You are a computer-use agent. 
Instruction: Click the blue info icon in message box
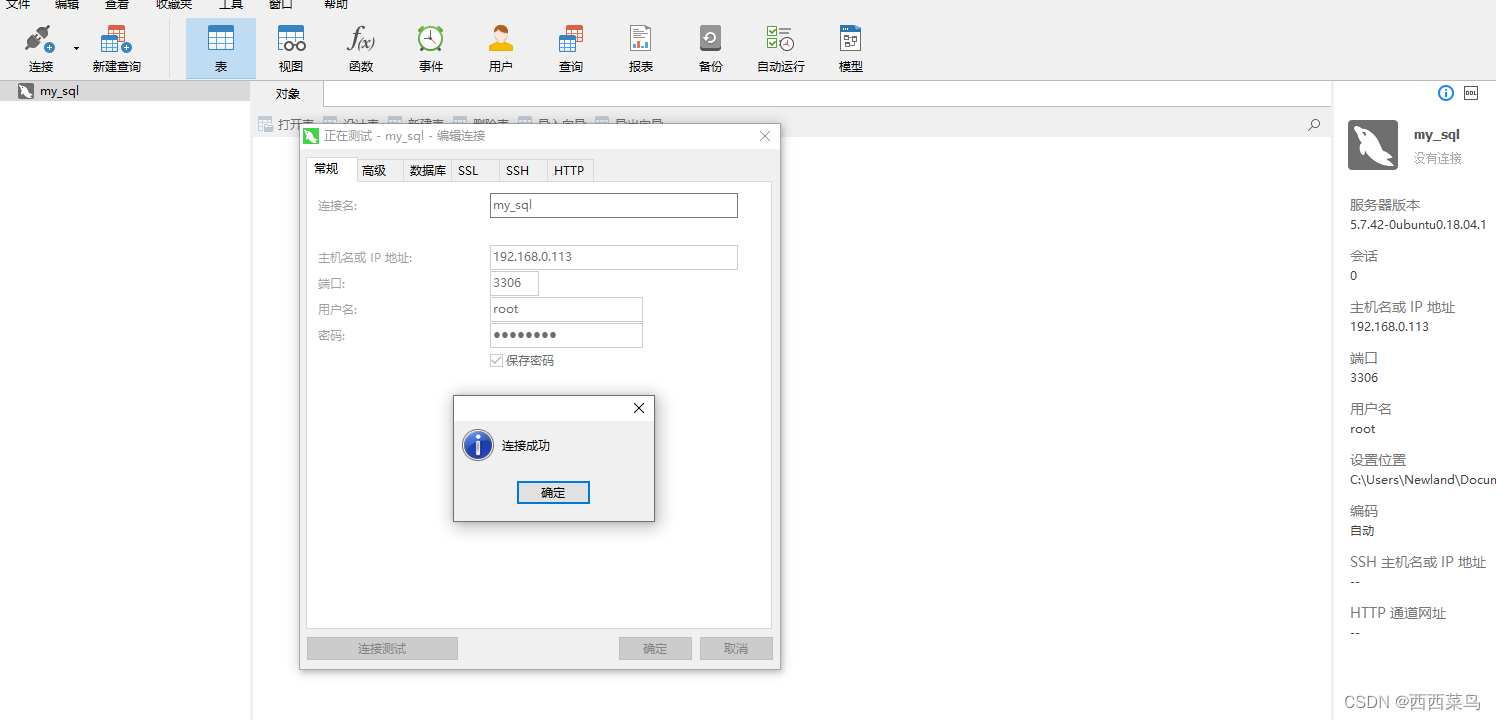(x=478, y=445)
